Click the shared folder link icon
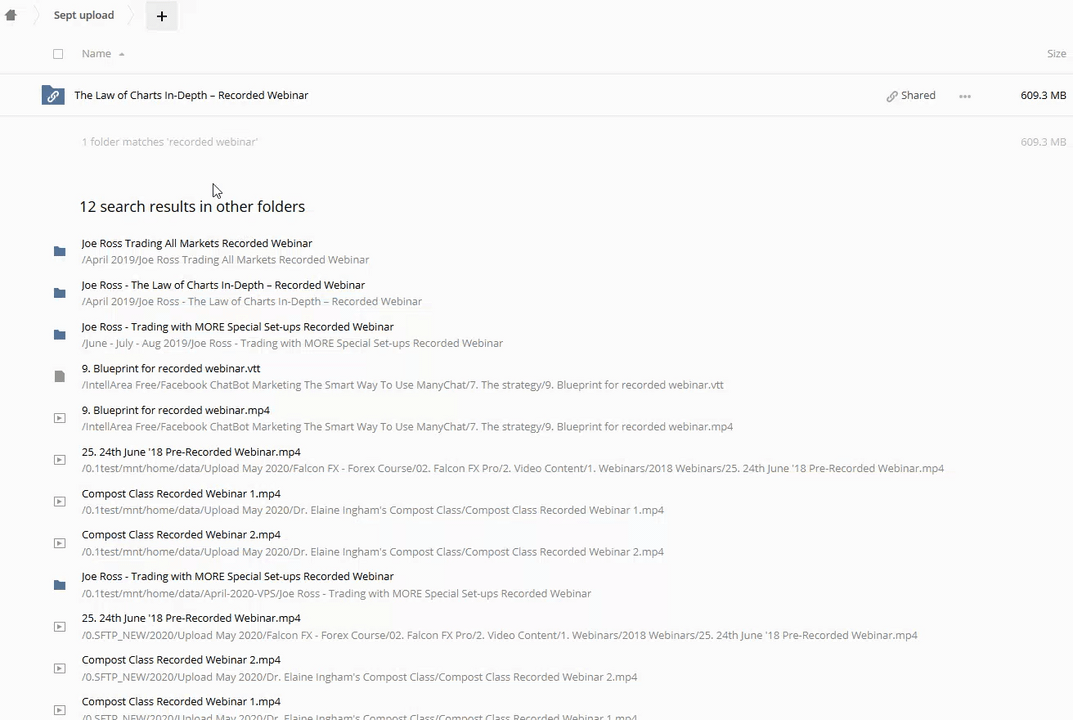The image size is (1073, 720). click(53, 95)
